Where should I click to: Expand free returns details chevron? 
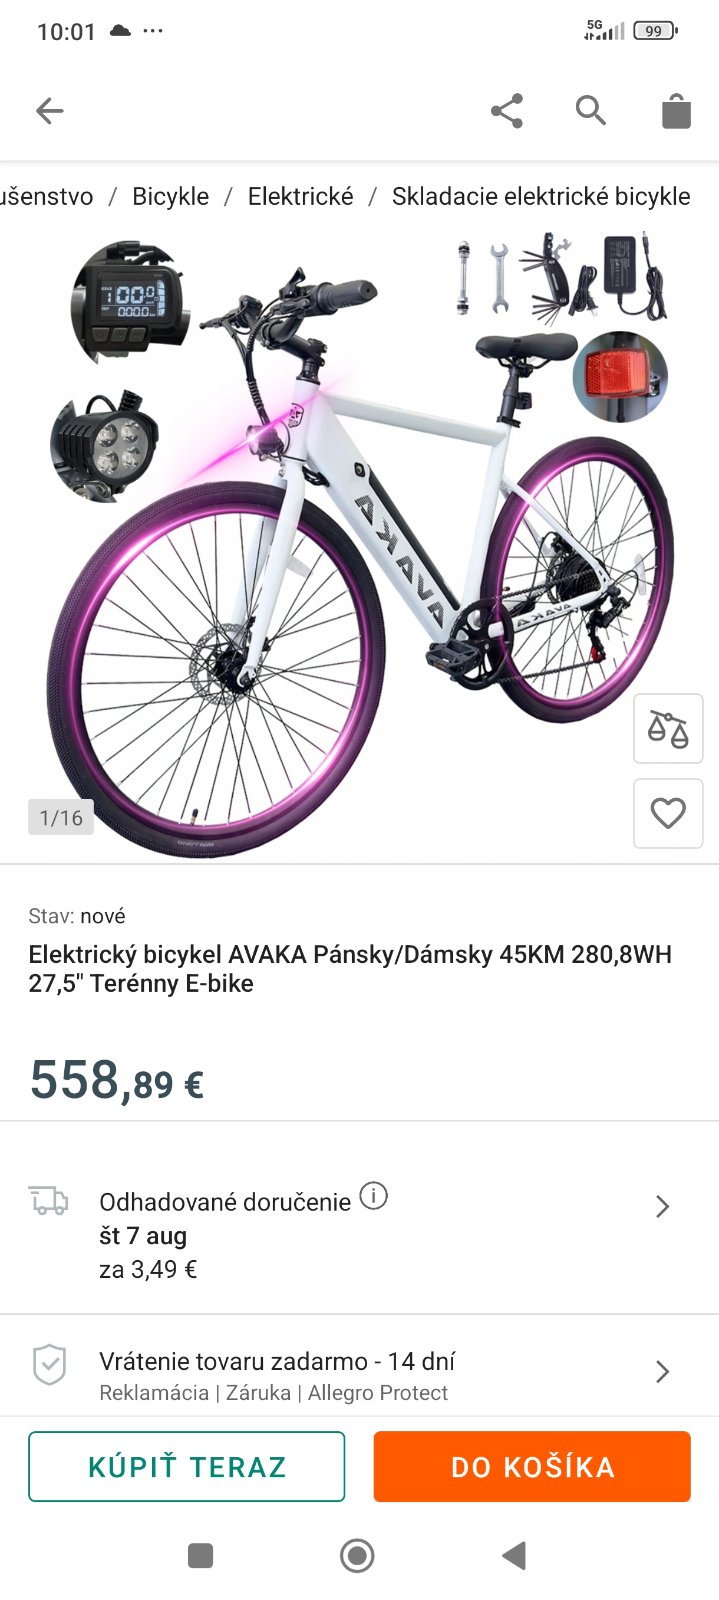pyautogui.click(x=662, y=1371)
